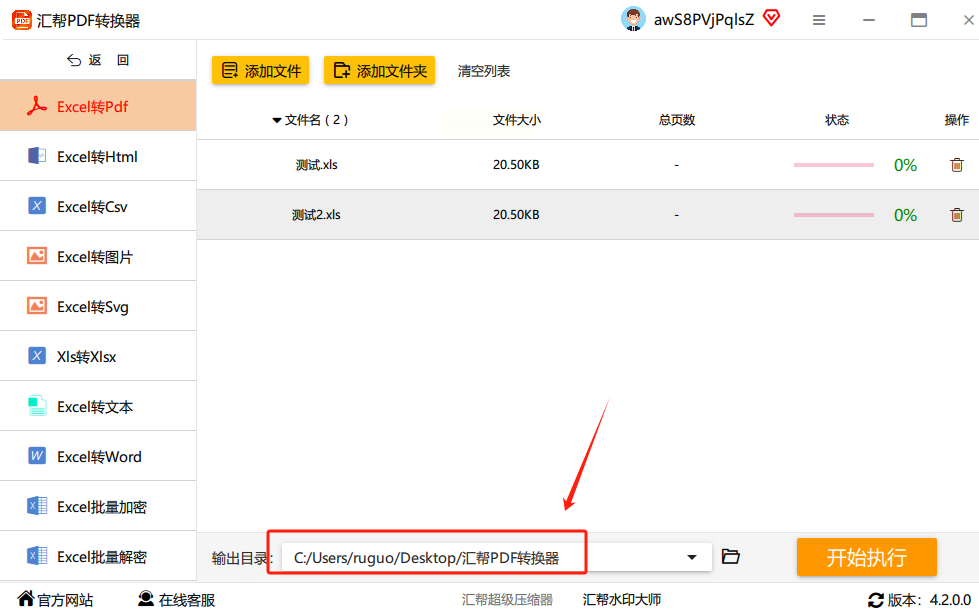Image resolution: width=979 pixels, height=613 pixels.
Task: Click the progress bar for 测试.xls
Action: point(834,165)
